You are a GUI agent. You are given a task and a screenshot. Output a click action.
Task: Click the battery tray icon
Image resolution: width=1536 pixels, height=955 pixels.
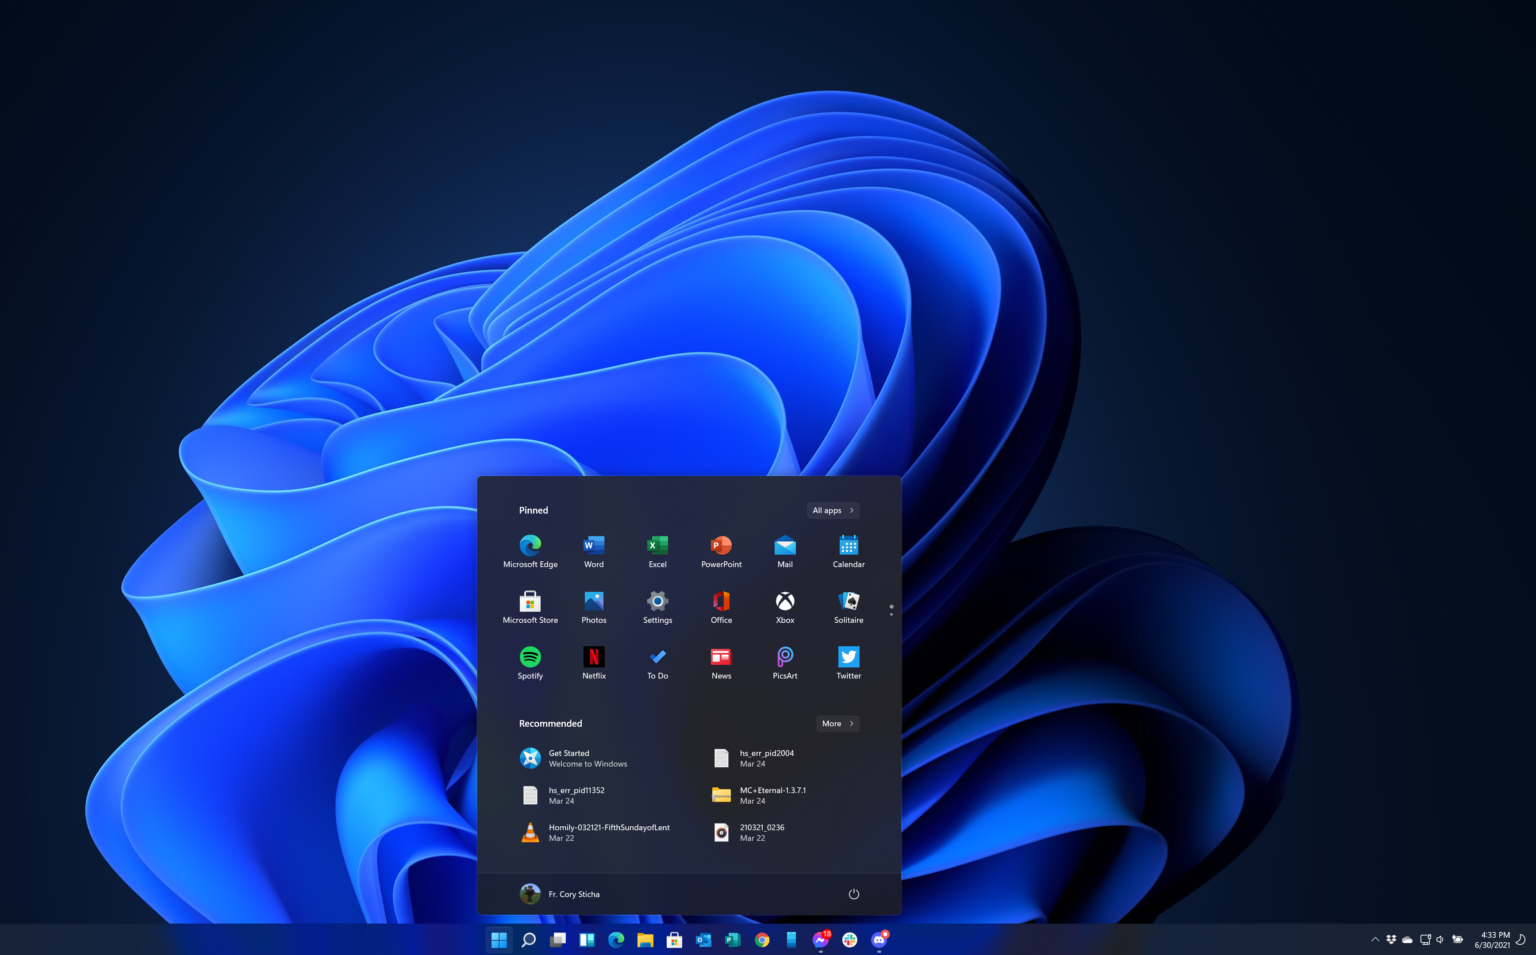(x=1457, y=940)
